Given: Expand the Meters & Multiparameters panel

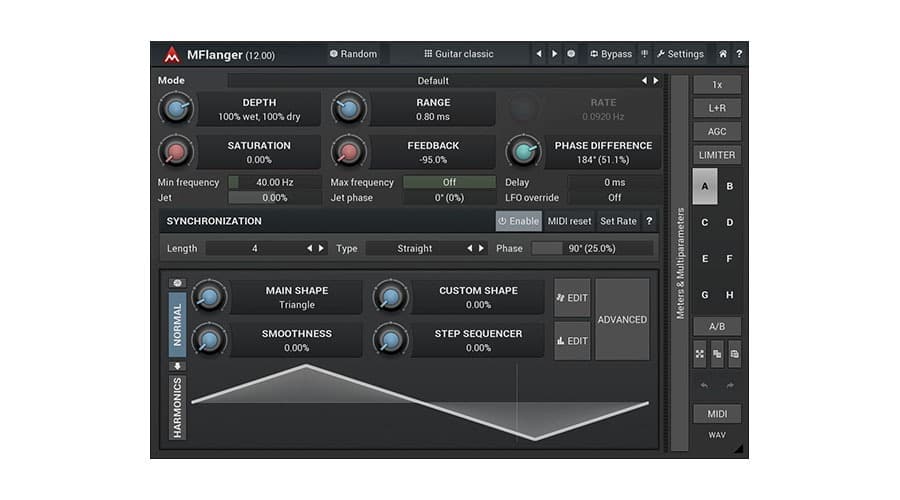Looking at the screenshot, I should pyautogui.click(x=680, y=263).
